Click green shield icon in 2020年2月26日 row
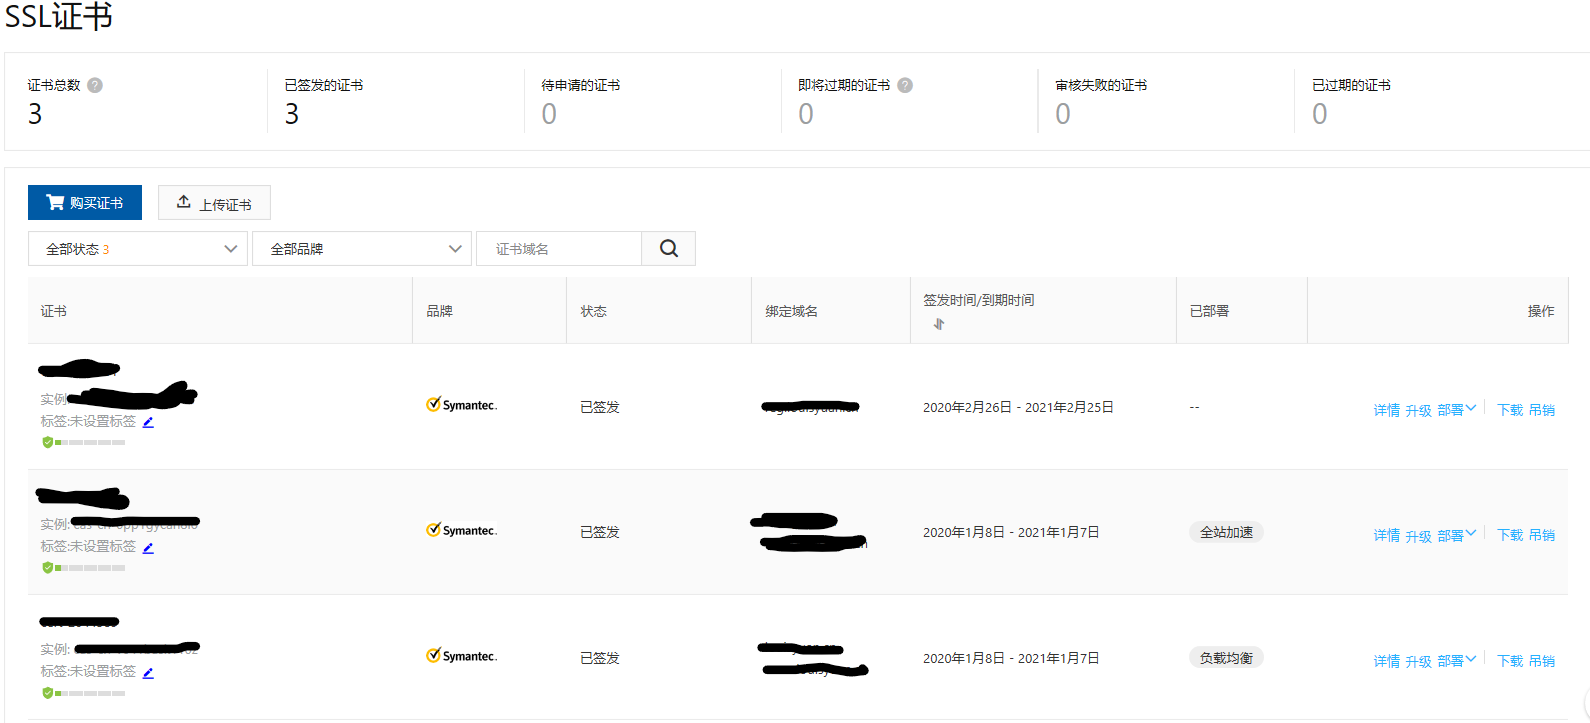The width and height of the screenshot is (1590, 723). click(47, 442)
